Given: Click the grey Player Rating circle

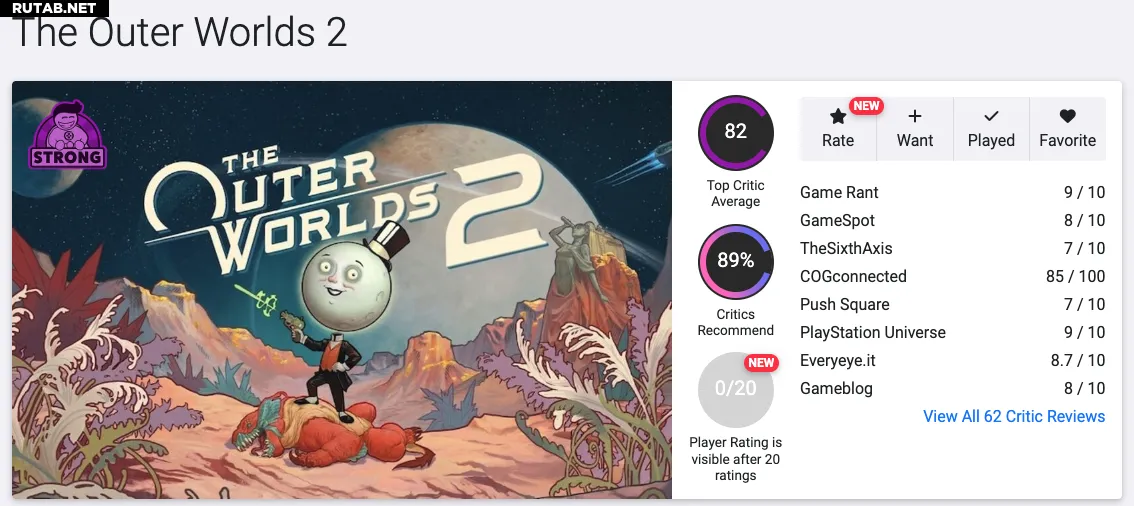Looking at the screenshot, I should 736,389.
